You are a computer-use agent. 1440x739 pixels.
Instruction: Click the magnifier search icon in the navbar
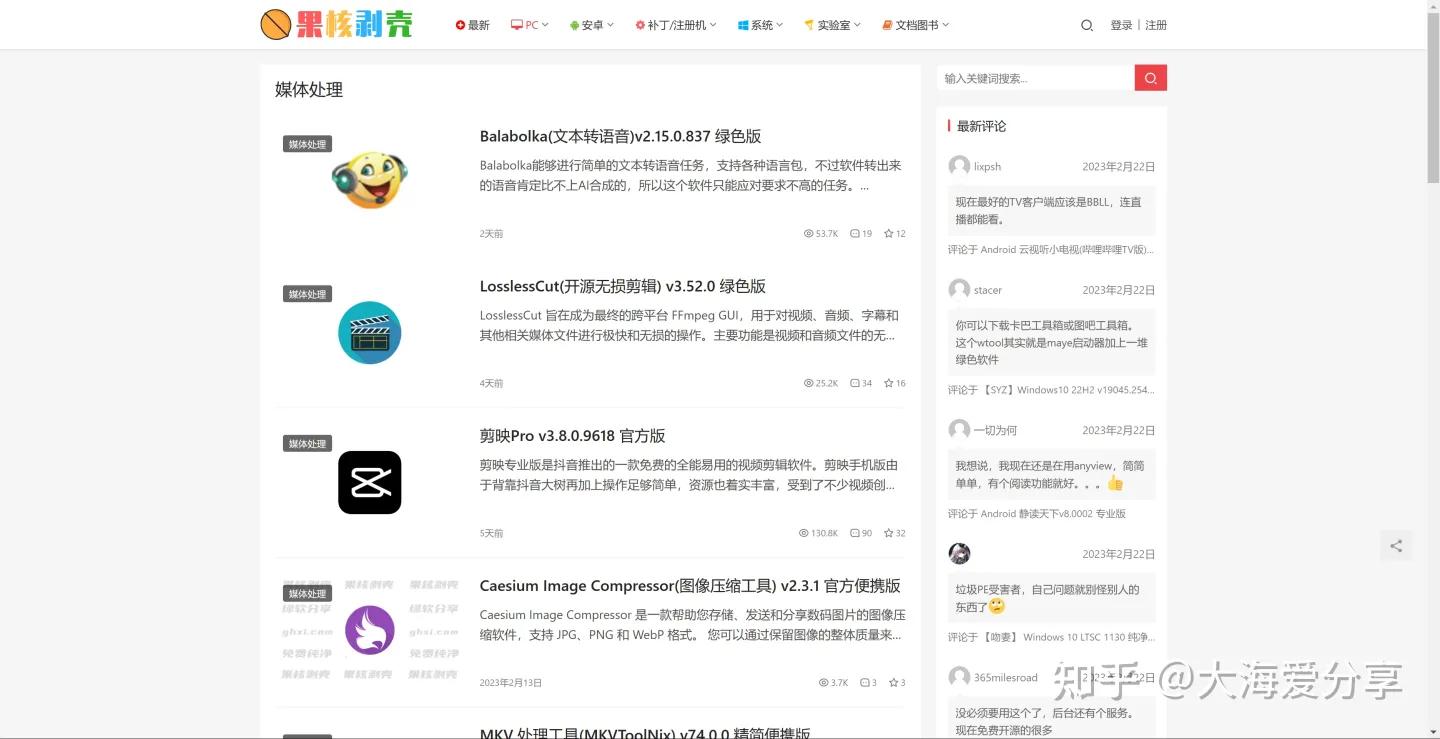coord(1087,25)
